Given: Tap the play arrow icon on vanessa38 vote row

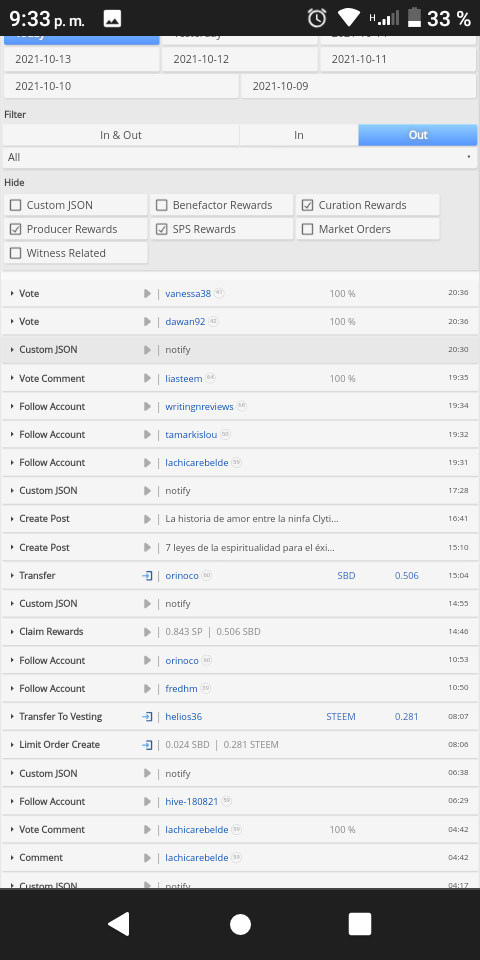Looking at the screenshot, I should coord(147,294).
